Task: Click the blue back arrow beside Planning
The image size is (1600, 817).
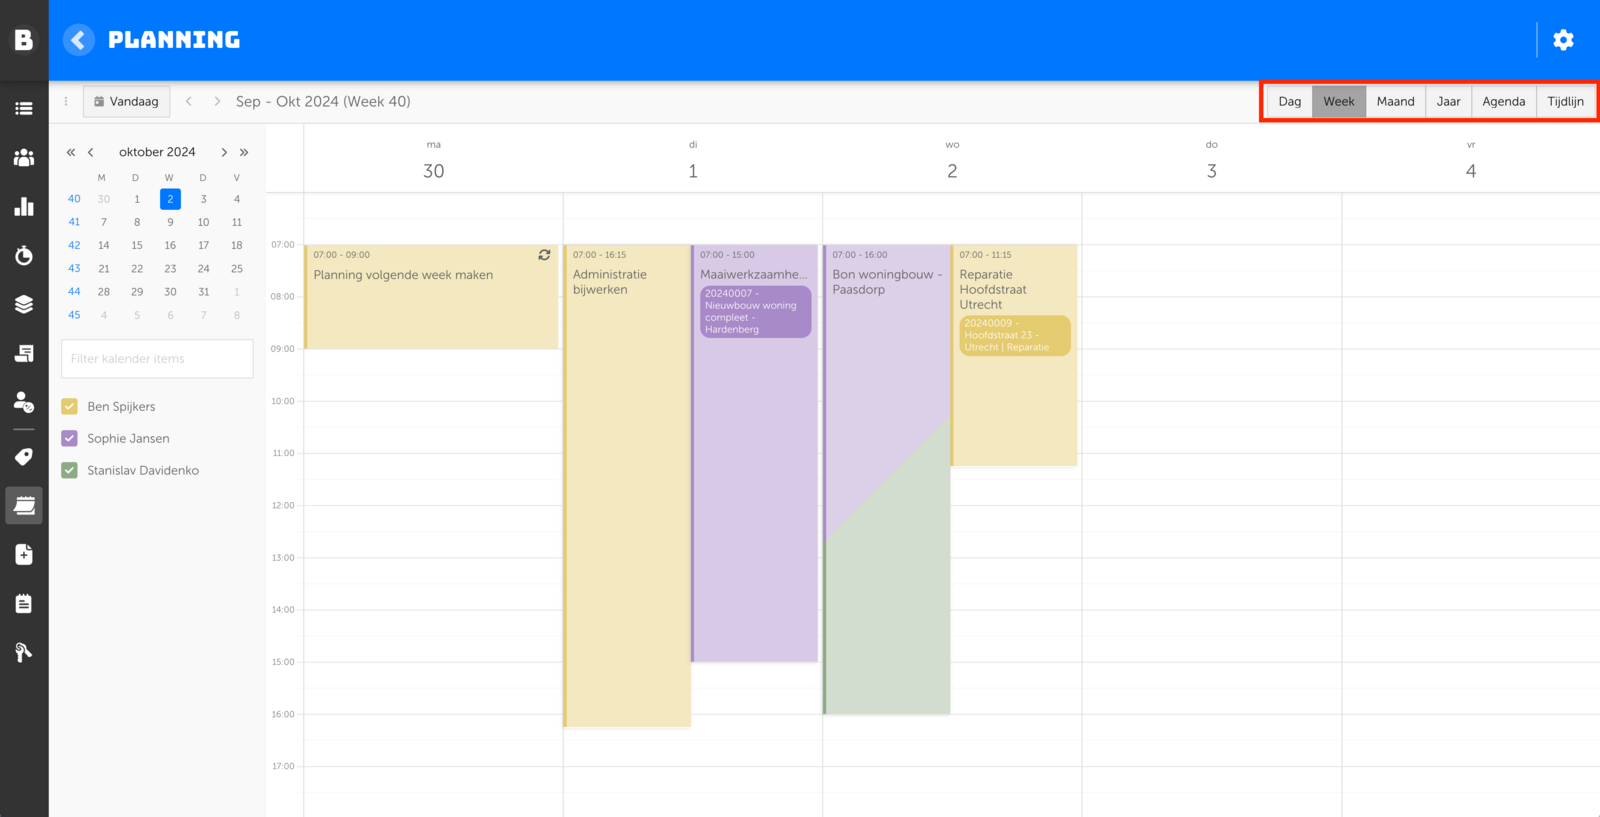Action: tap(79, 40)
